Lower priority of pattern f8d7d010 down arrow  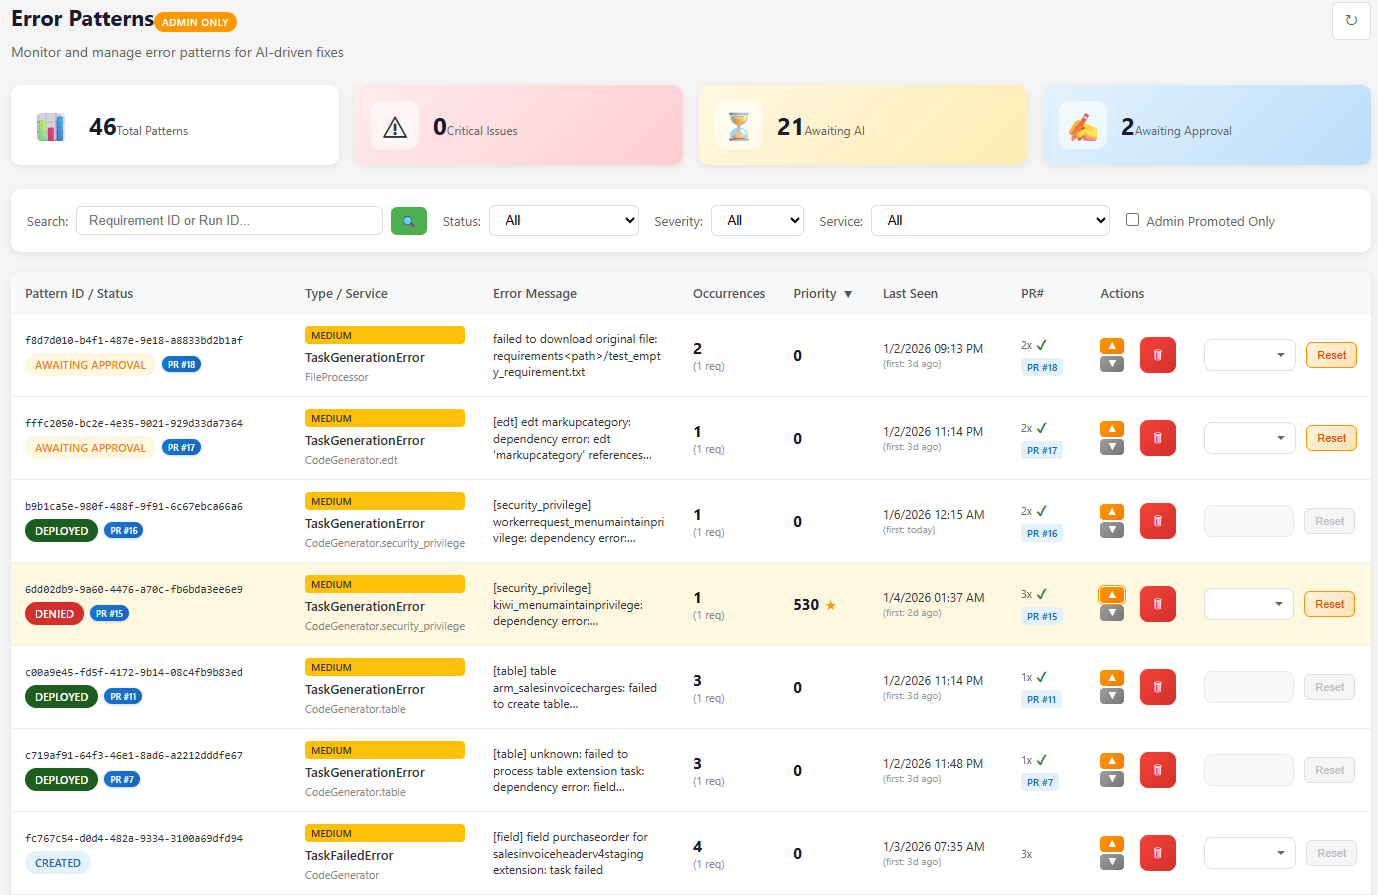[x=1112, y=364]
